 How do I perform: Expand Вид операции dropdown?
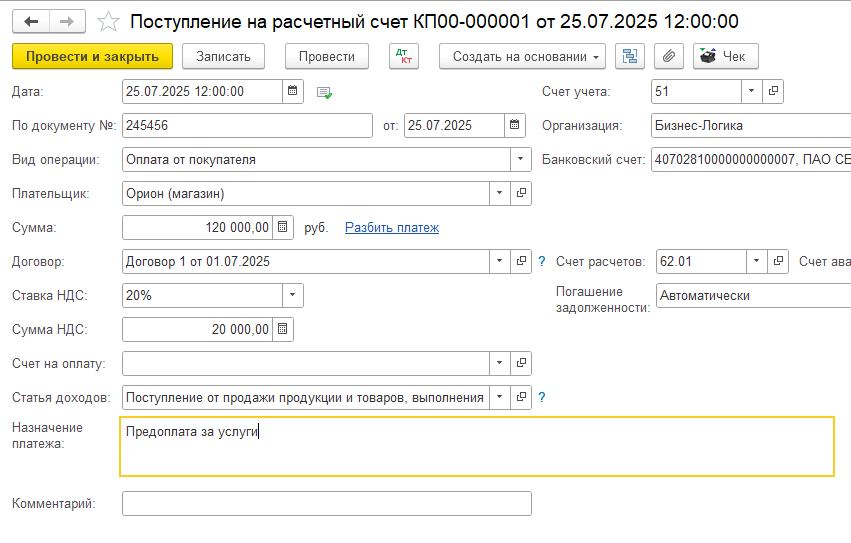520,160
